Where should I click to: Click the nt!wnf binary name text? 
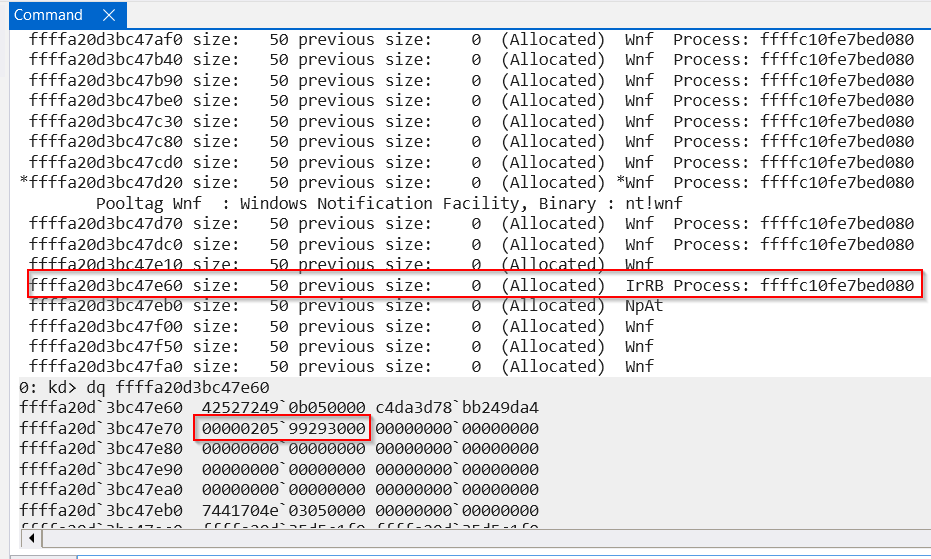tap(654, 204)
